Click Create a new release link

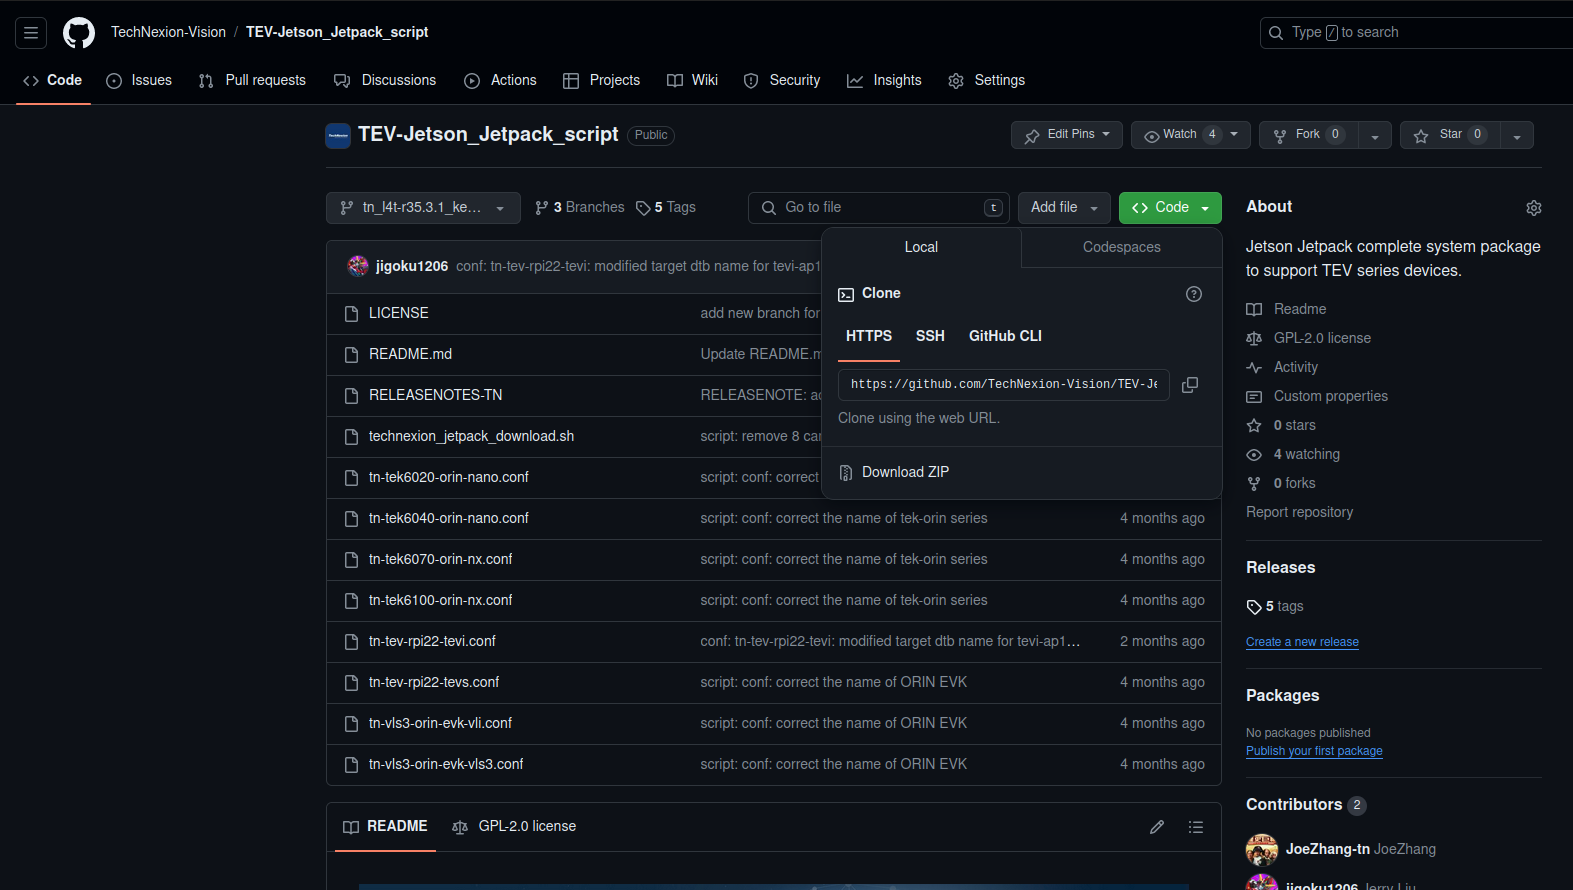click(1302, 642)
